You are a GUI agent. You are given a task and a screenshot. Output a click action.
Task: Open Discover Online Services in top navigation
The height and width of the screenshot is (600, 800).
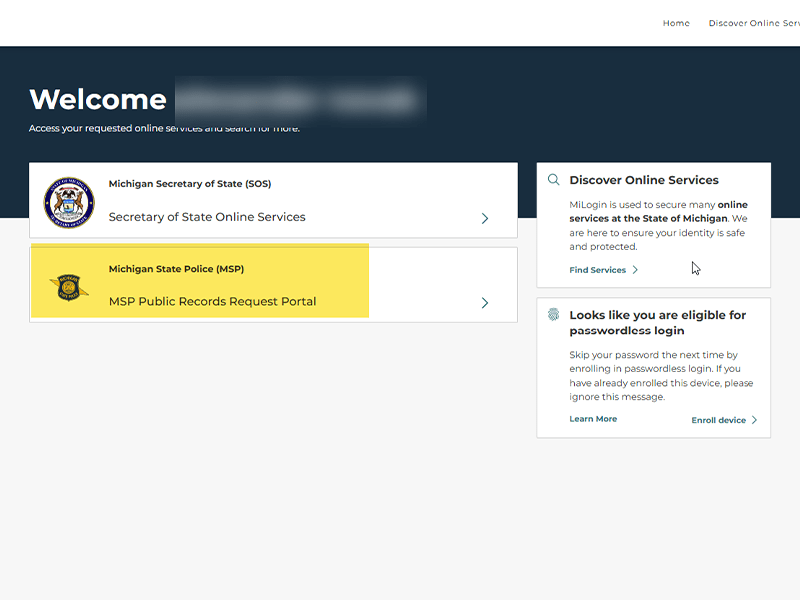[754, 23]
